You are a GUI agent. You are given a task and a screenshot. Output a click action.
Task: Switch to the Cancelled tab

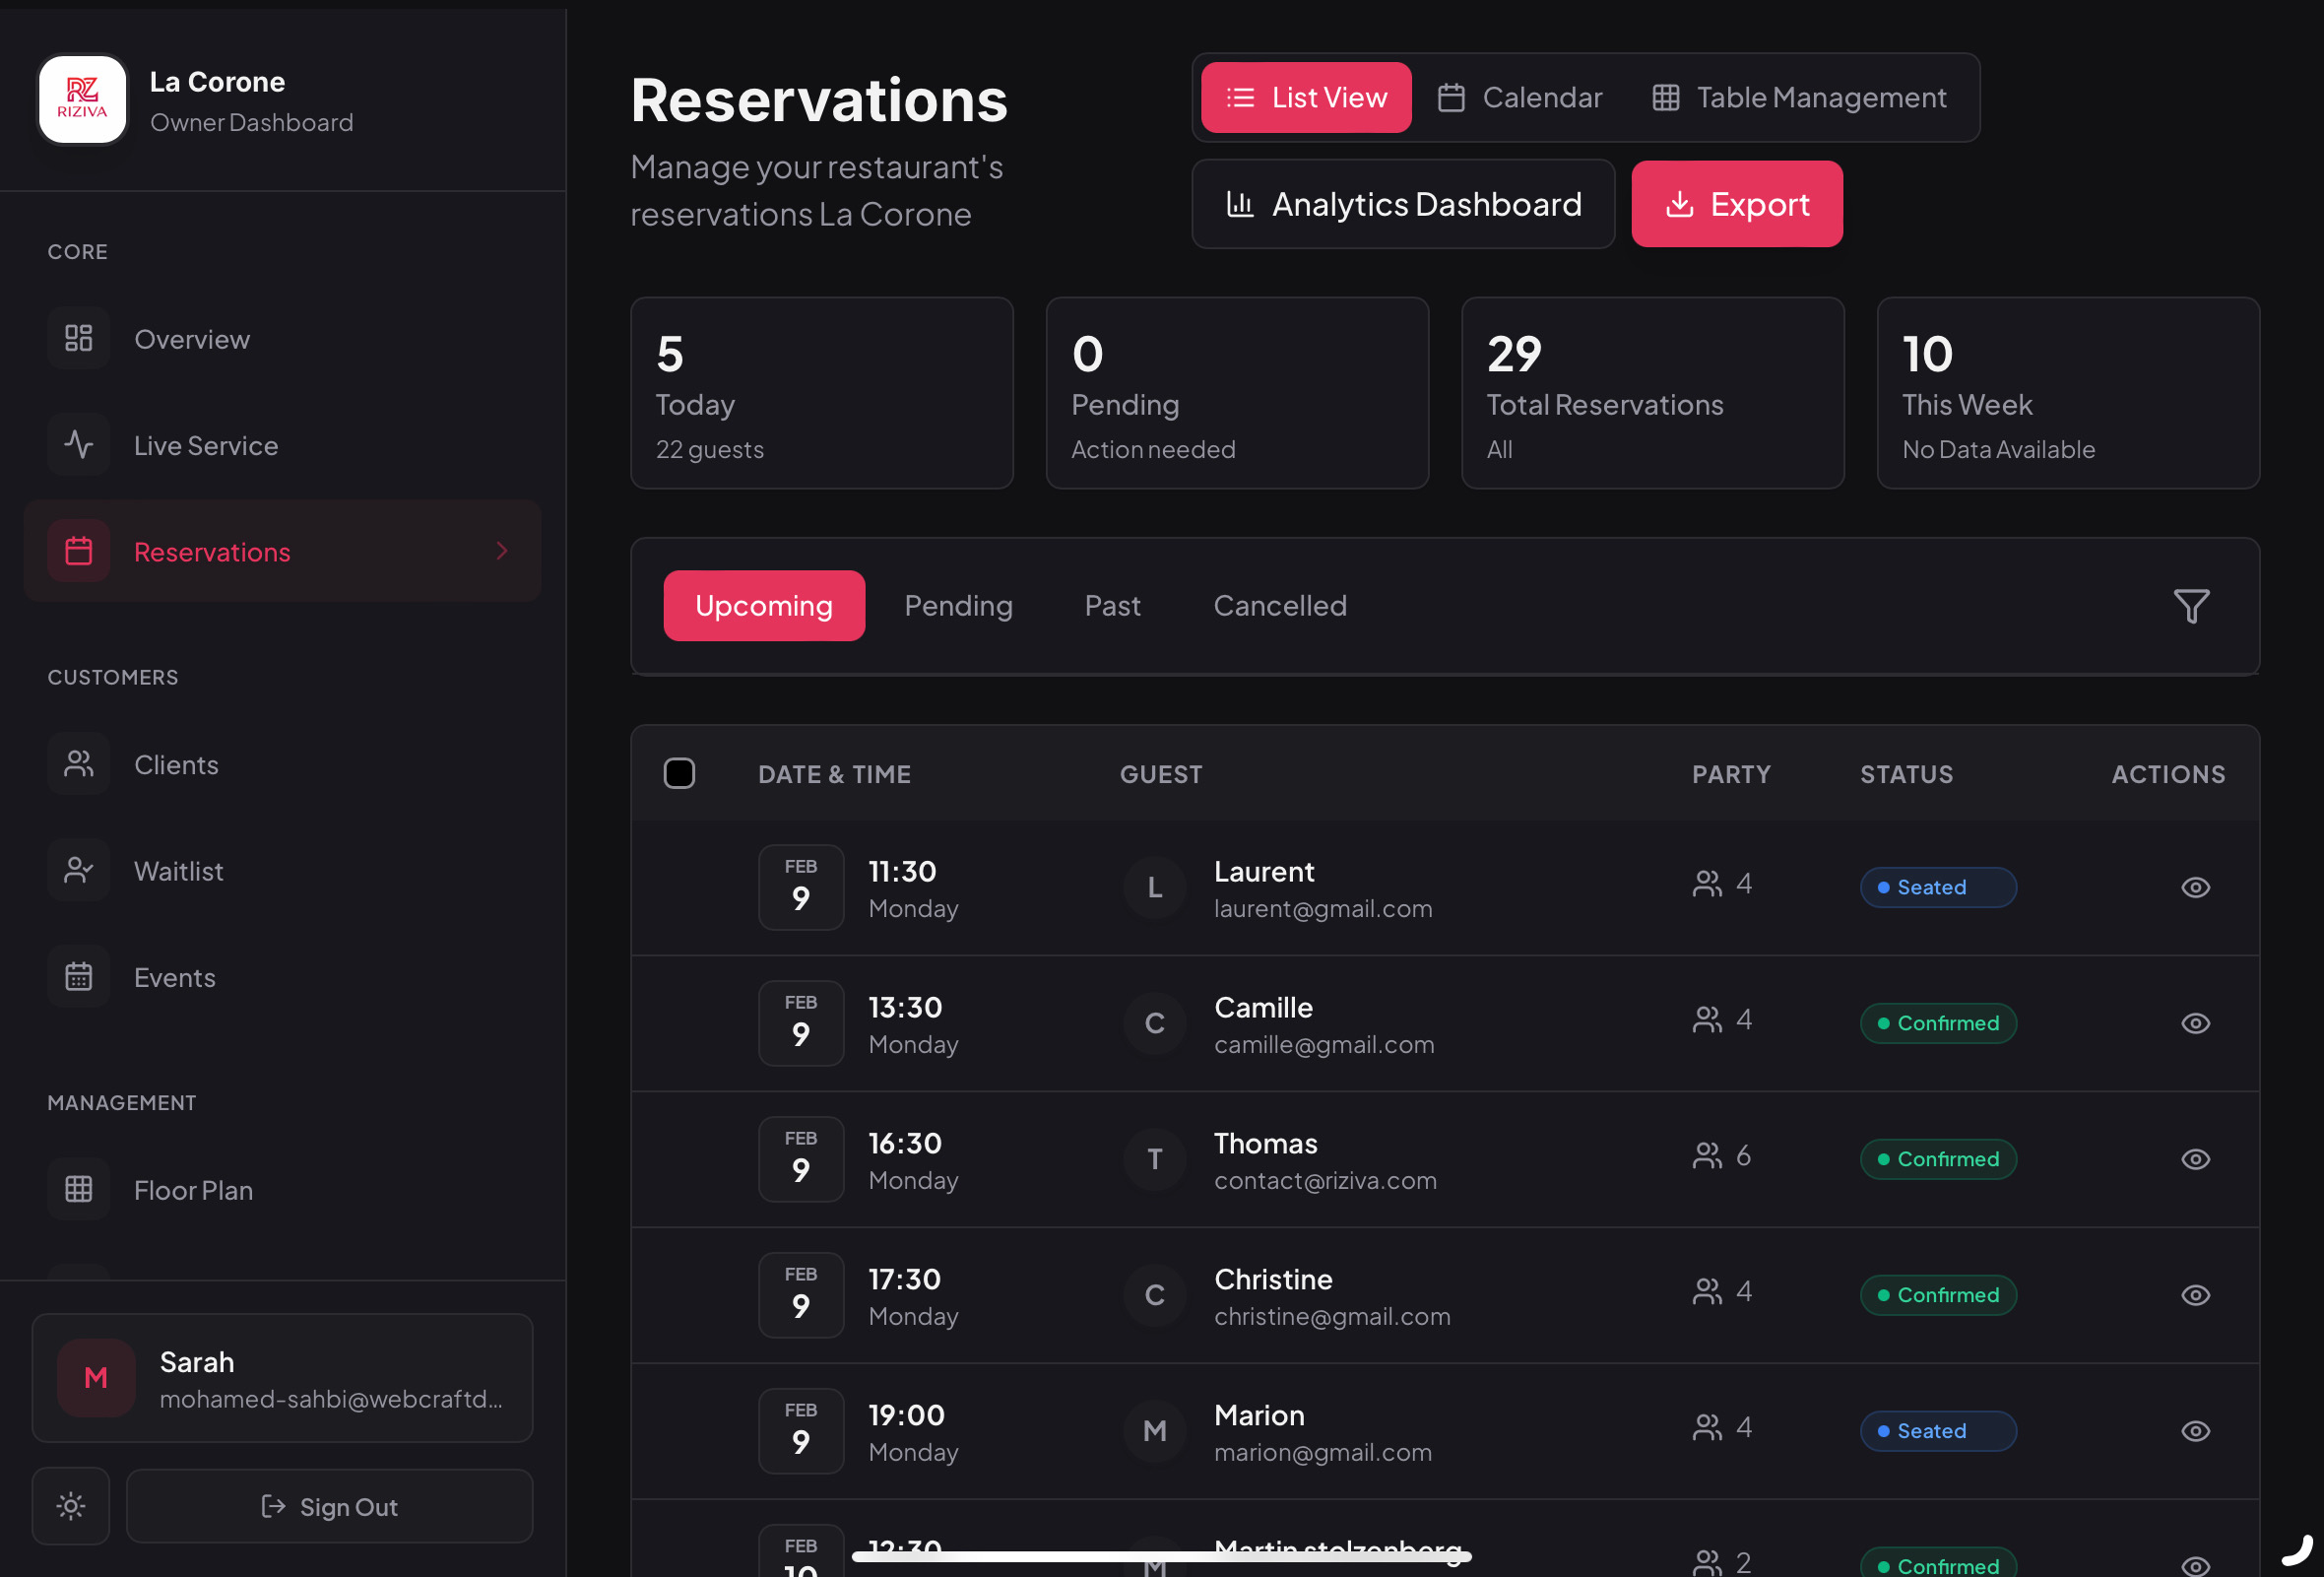pyautogui.click(x=1280, y=605)
